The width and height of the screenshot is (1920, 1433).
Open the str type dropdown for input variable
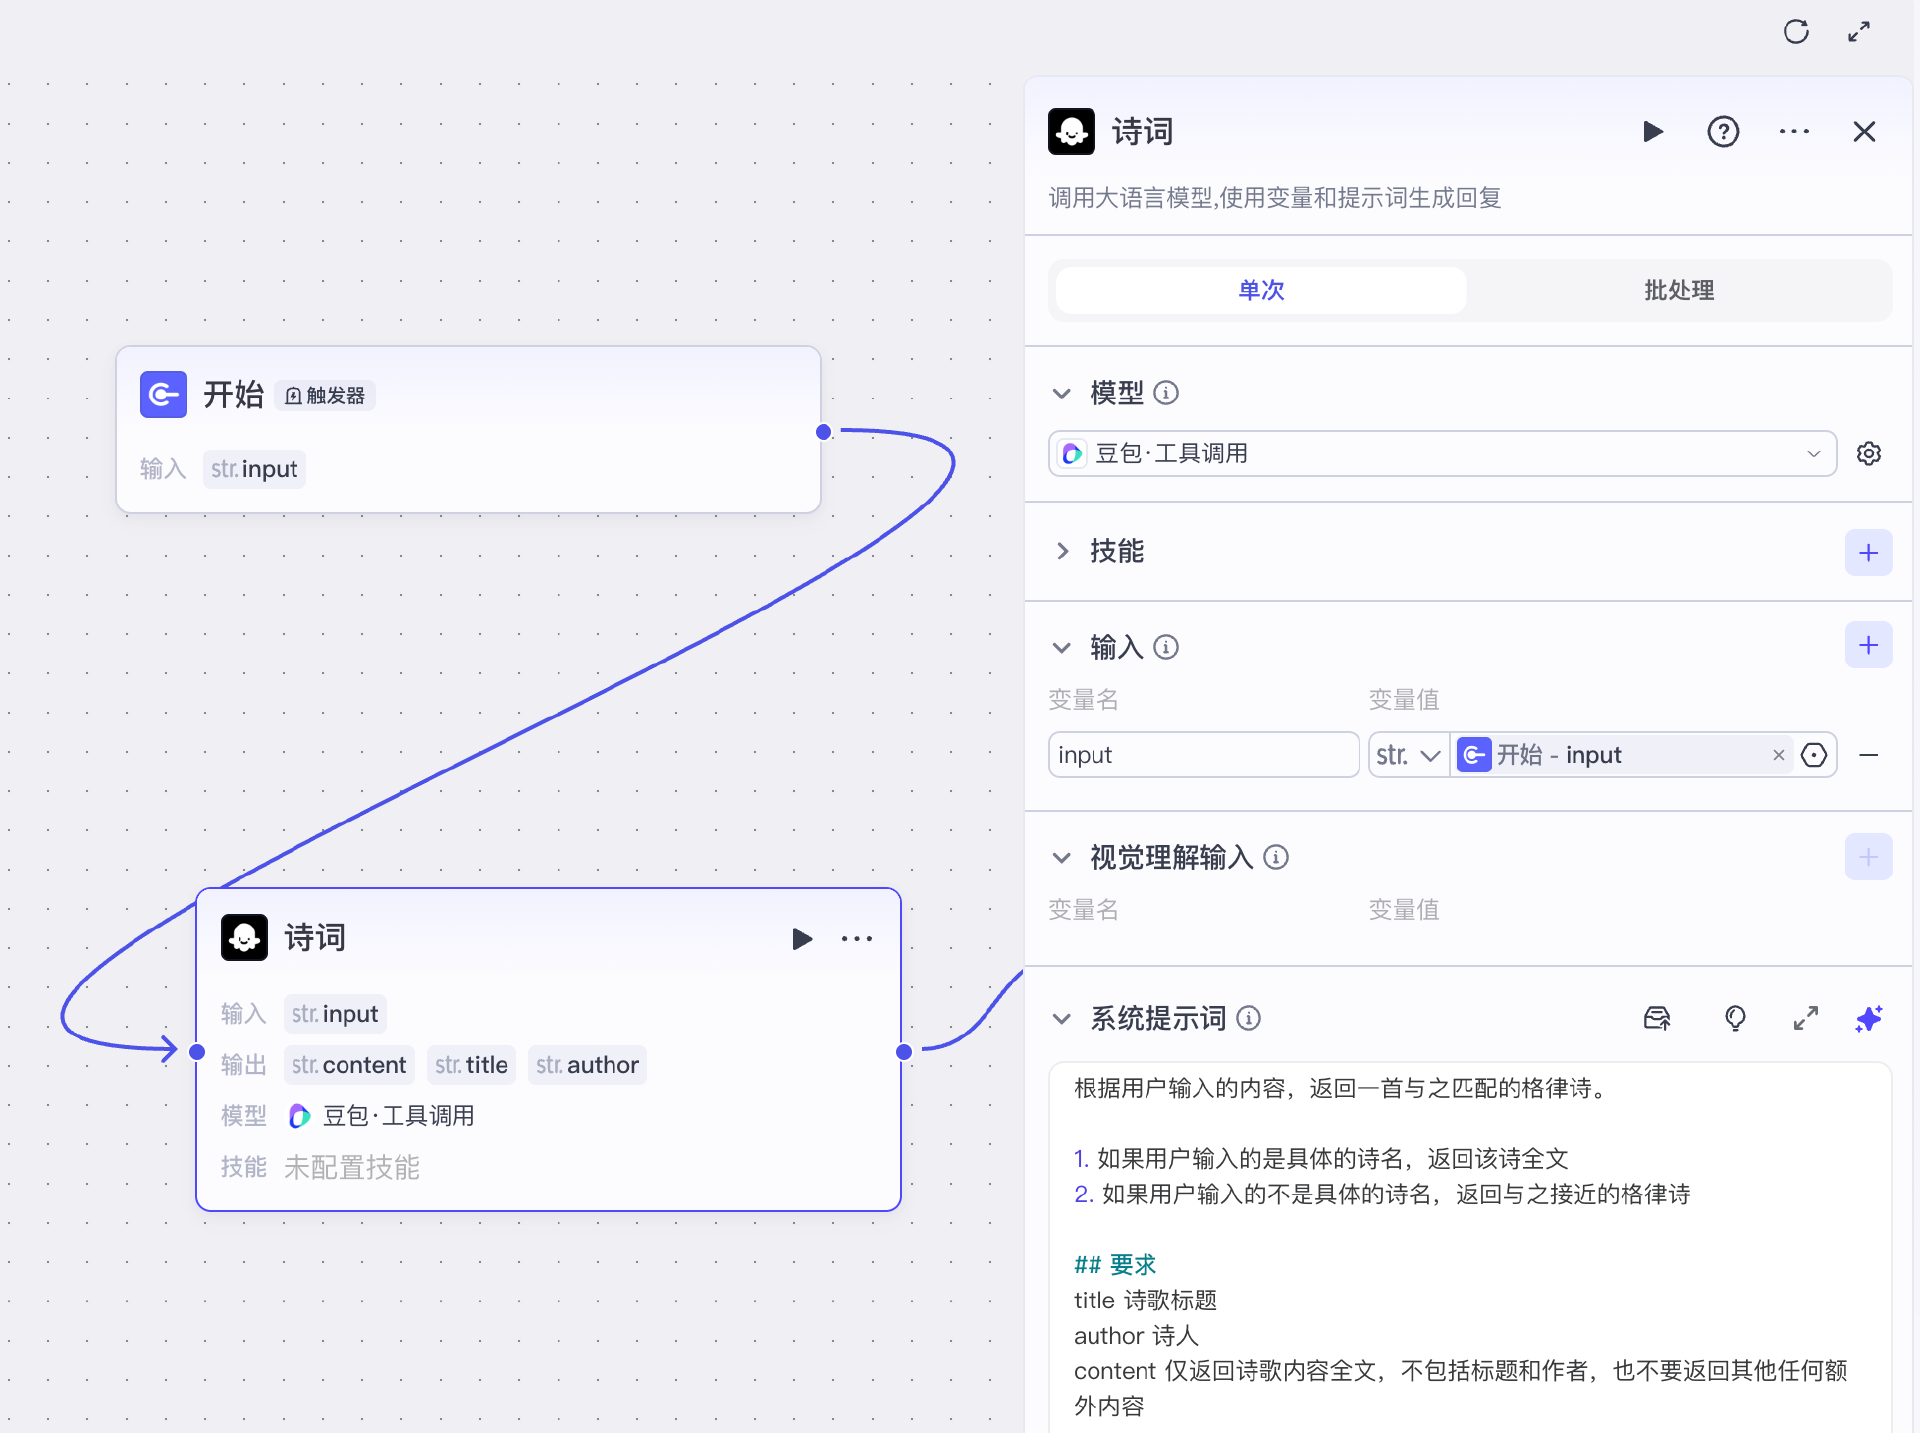click(x=1407, y=755)
